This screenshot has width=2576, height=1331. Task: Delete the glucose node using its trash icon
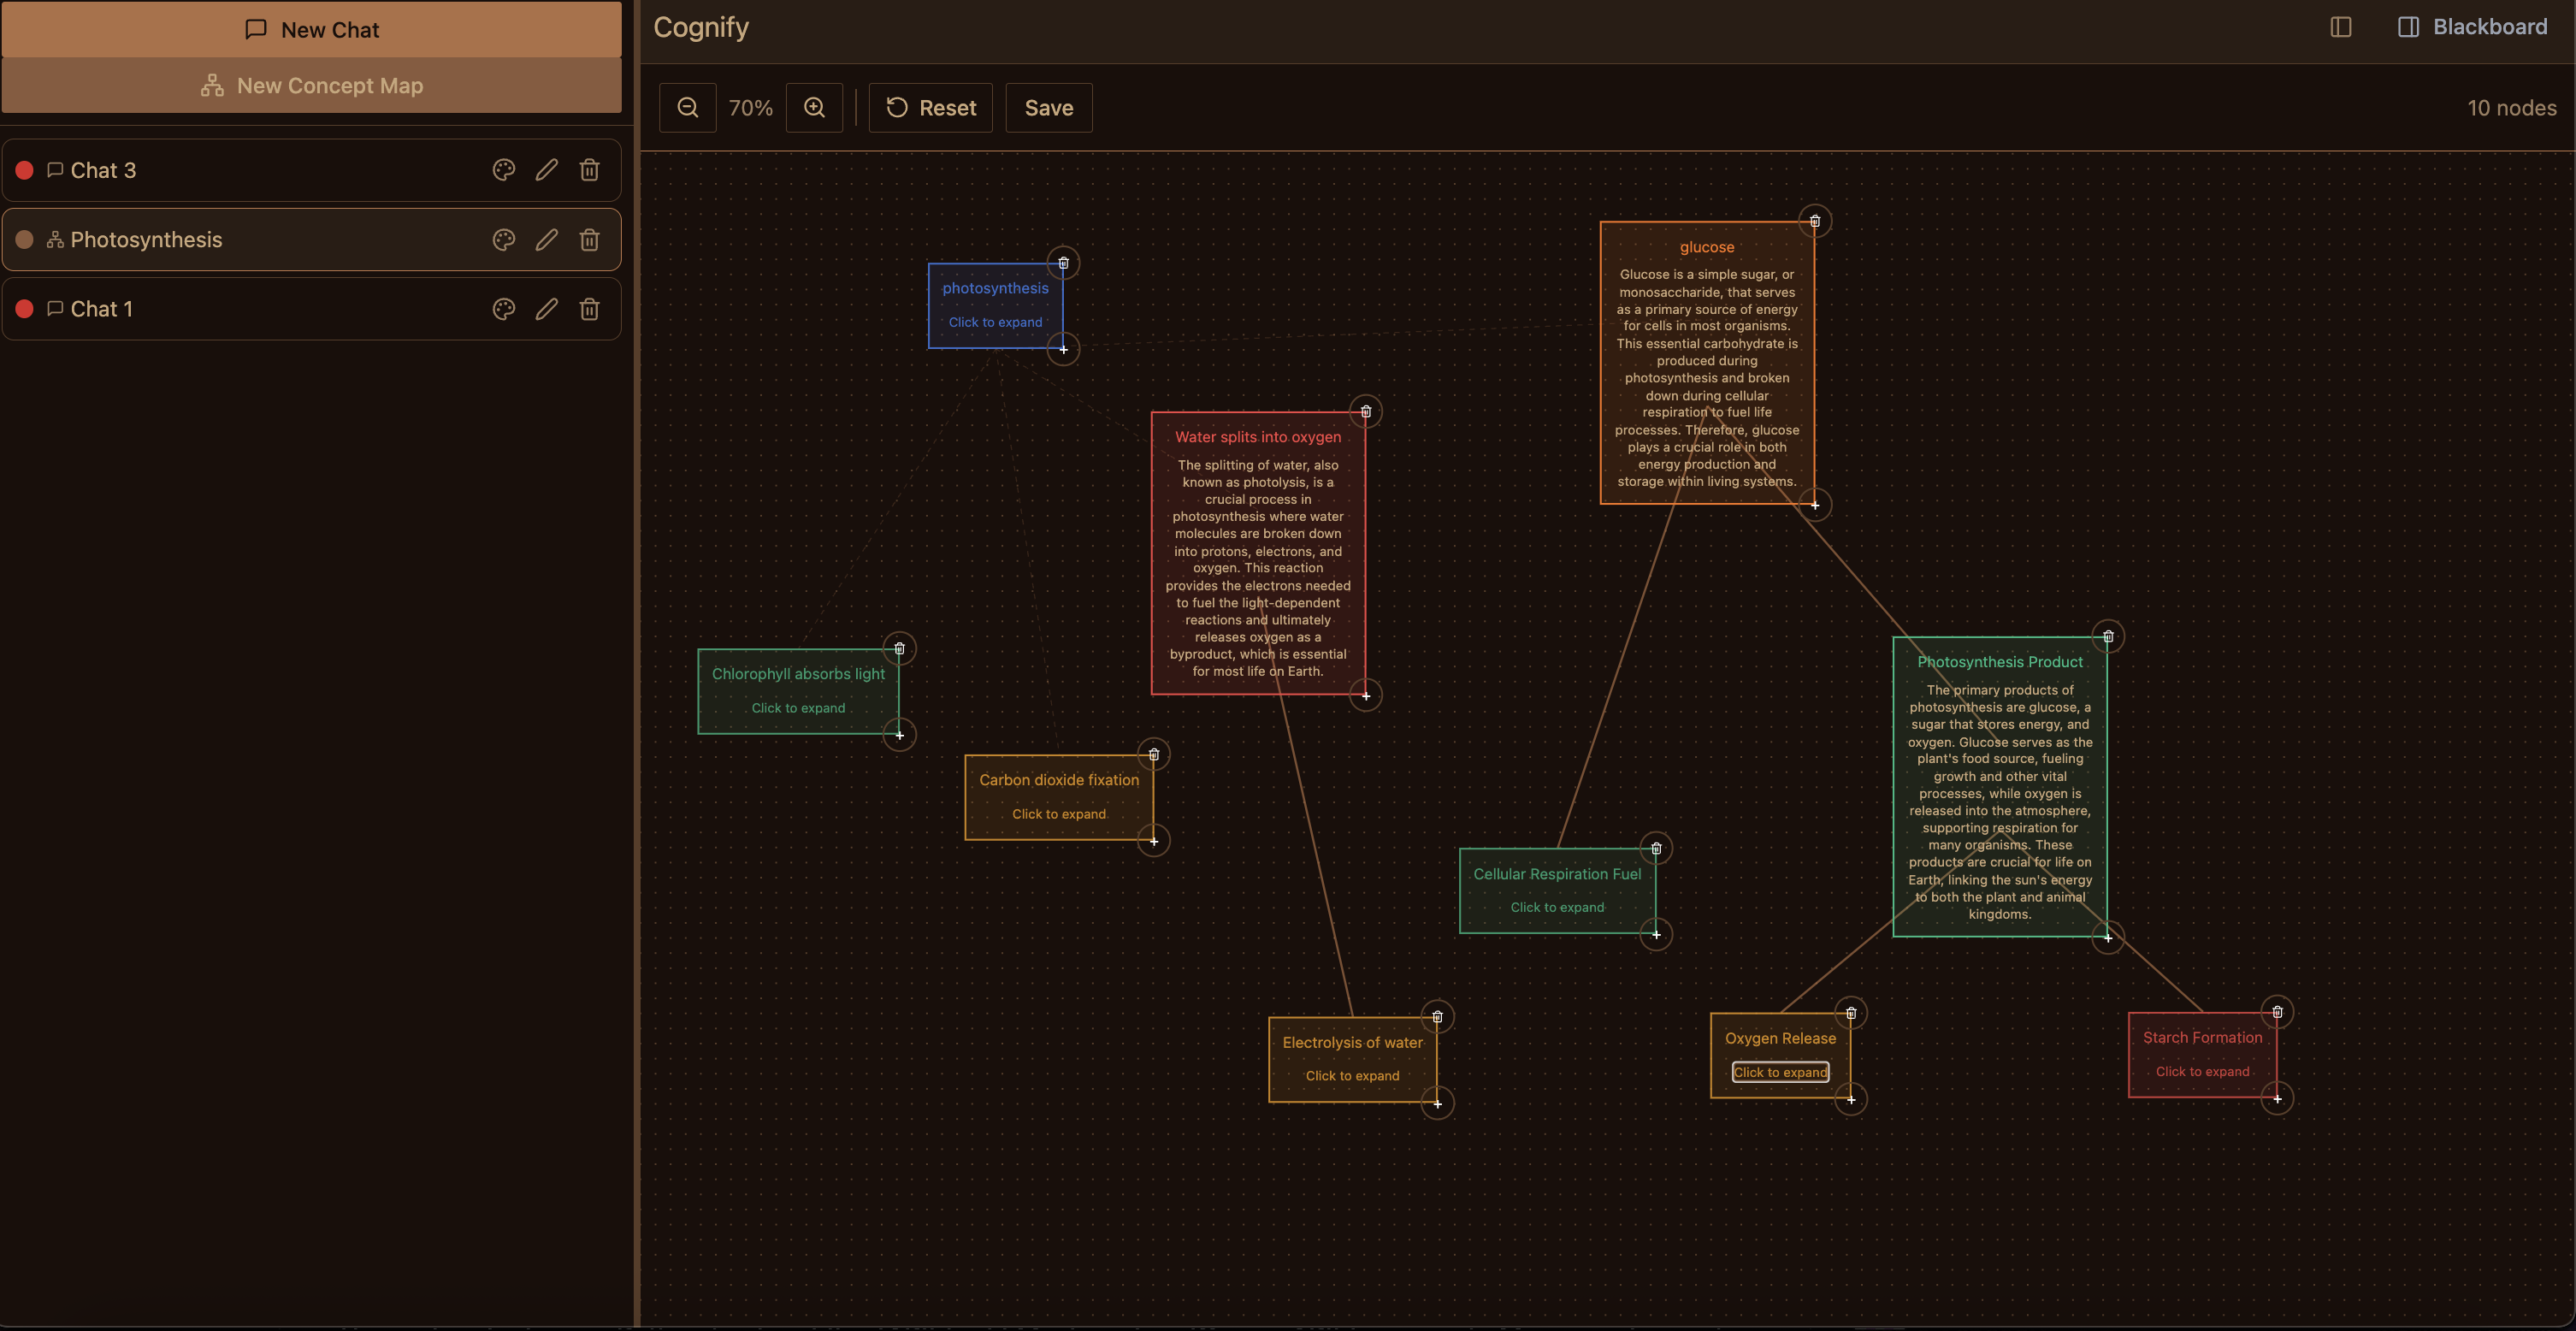pyautogui.click(x=1814, y=221)
